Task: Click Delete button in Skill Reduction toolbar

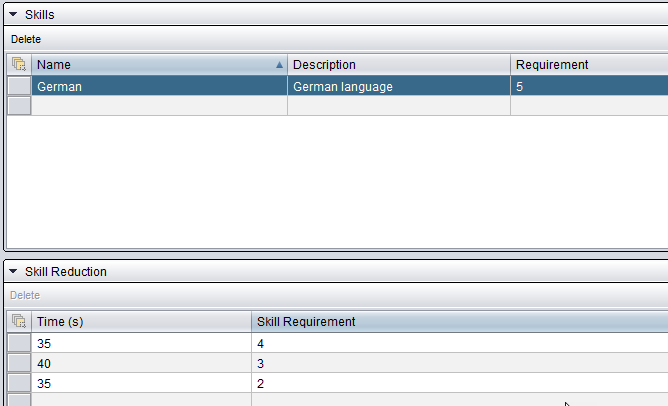Action: click(x=25, y=295)
